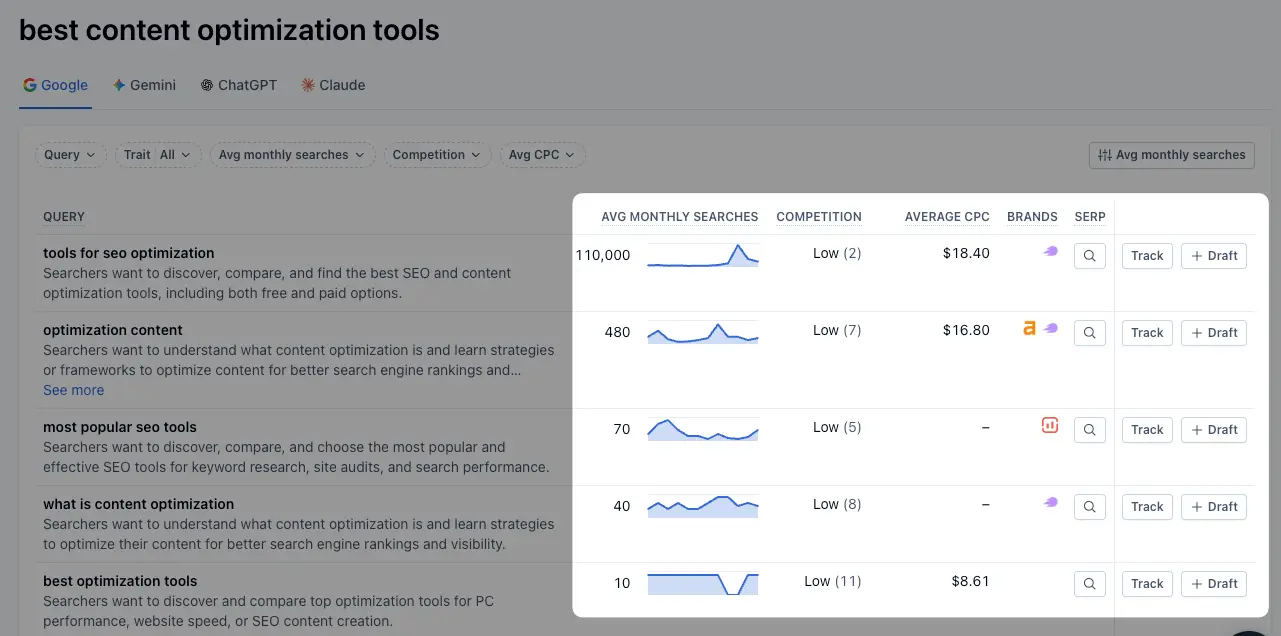Open the Avg CPC filter dropdown

tap(543, 155)
